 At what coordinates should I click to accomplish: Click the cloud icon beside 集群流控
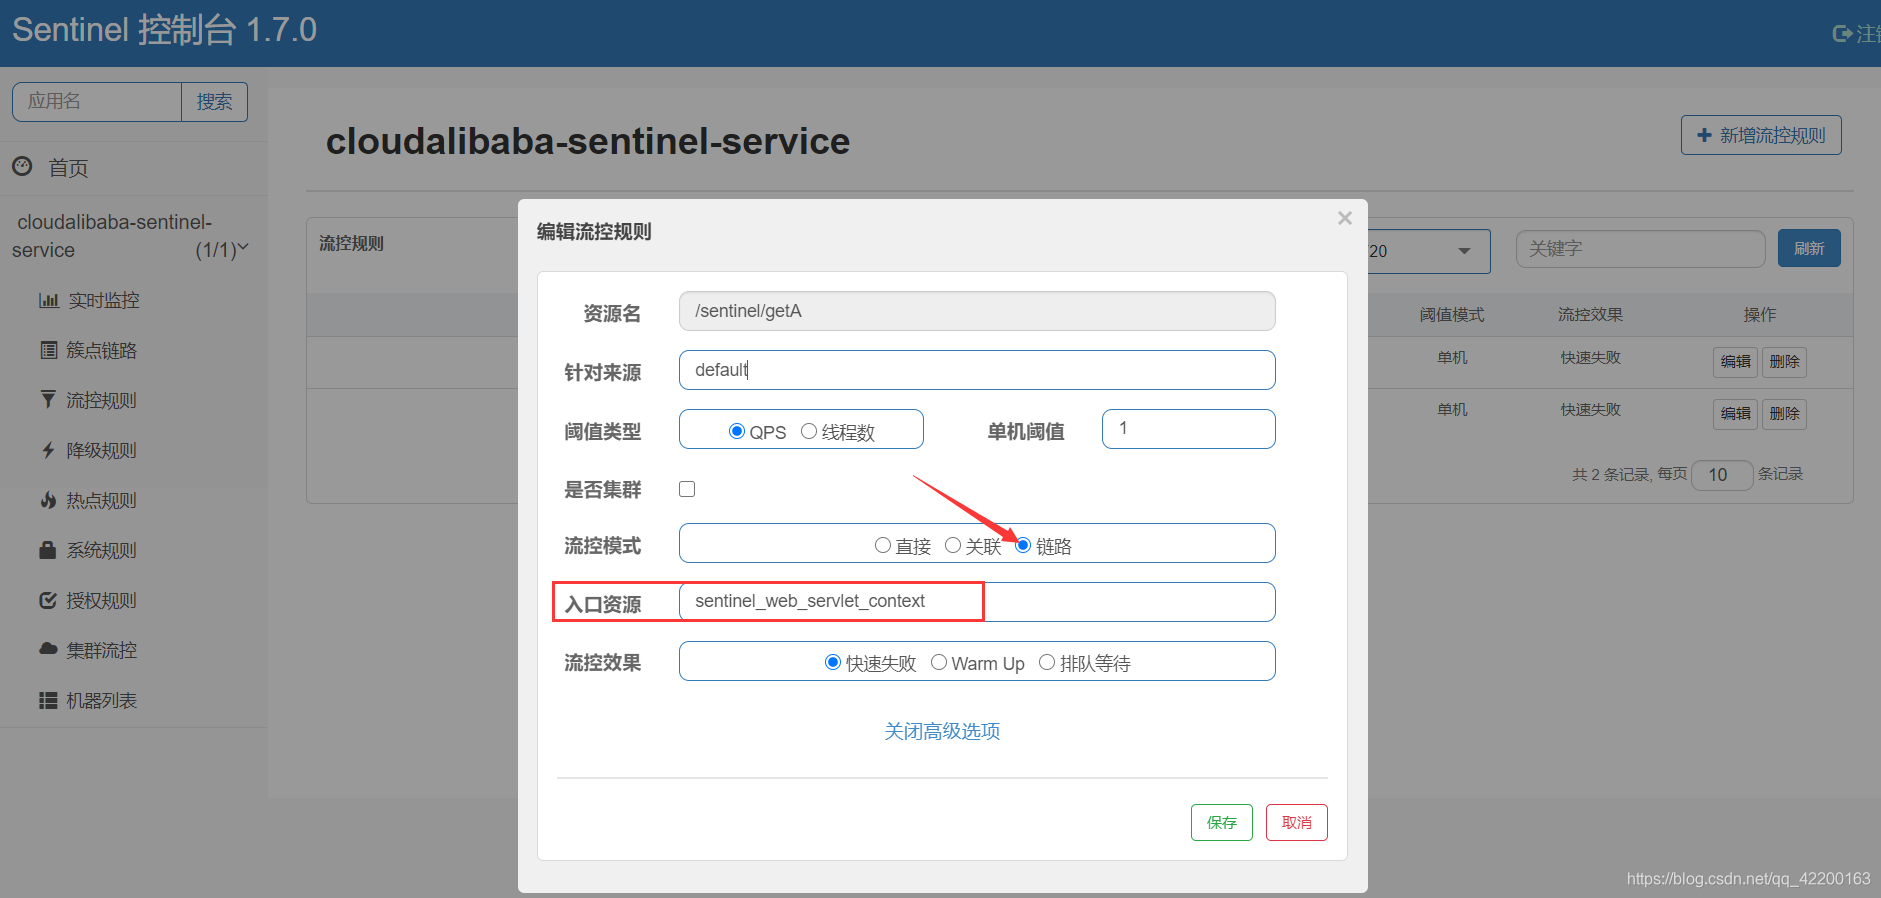48,649
